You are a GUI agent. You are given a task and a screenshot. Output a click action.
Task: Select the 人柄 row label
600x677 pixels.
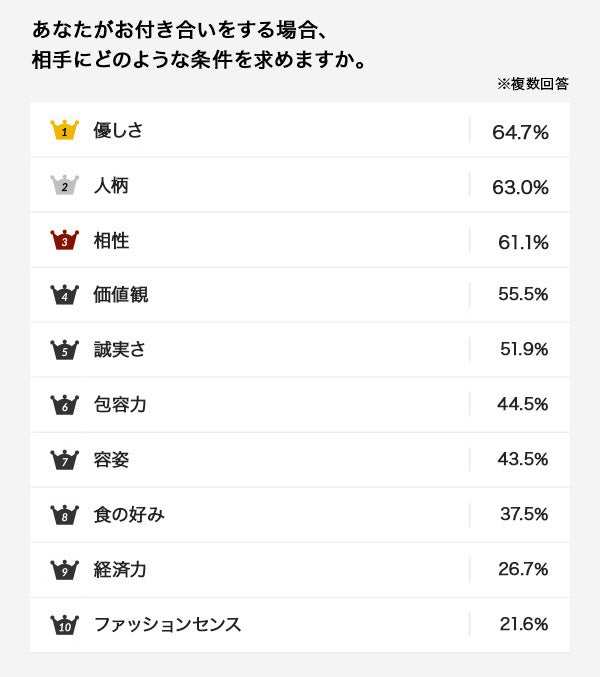click(x=110, y=185)
